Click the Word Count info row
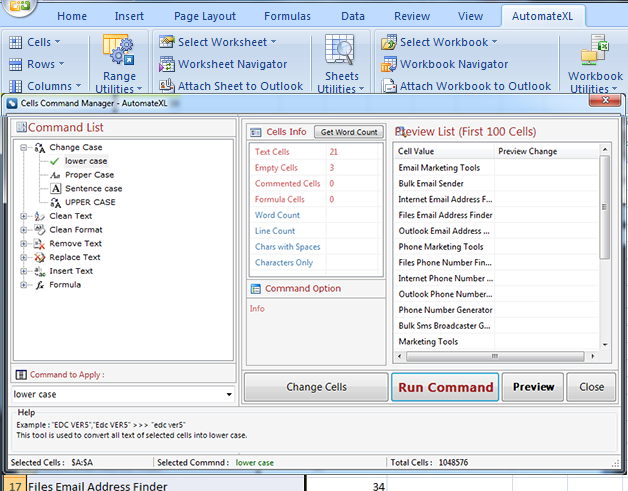The height and width of the screenshot is (491, 628). click(x=313, y=215)
